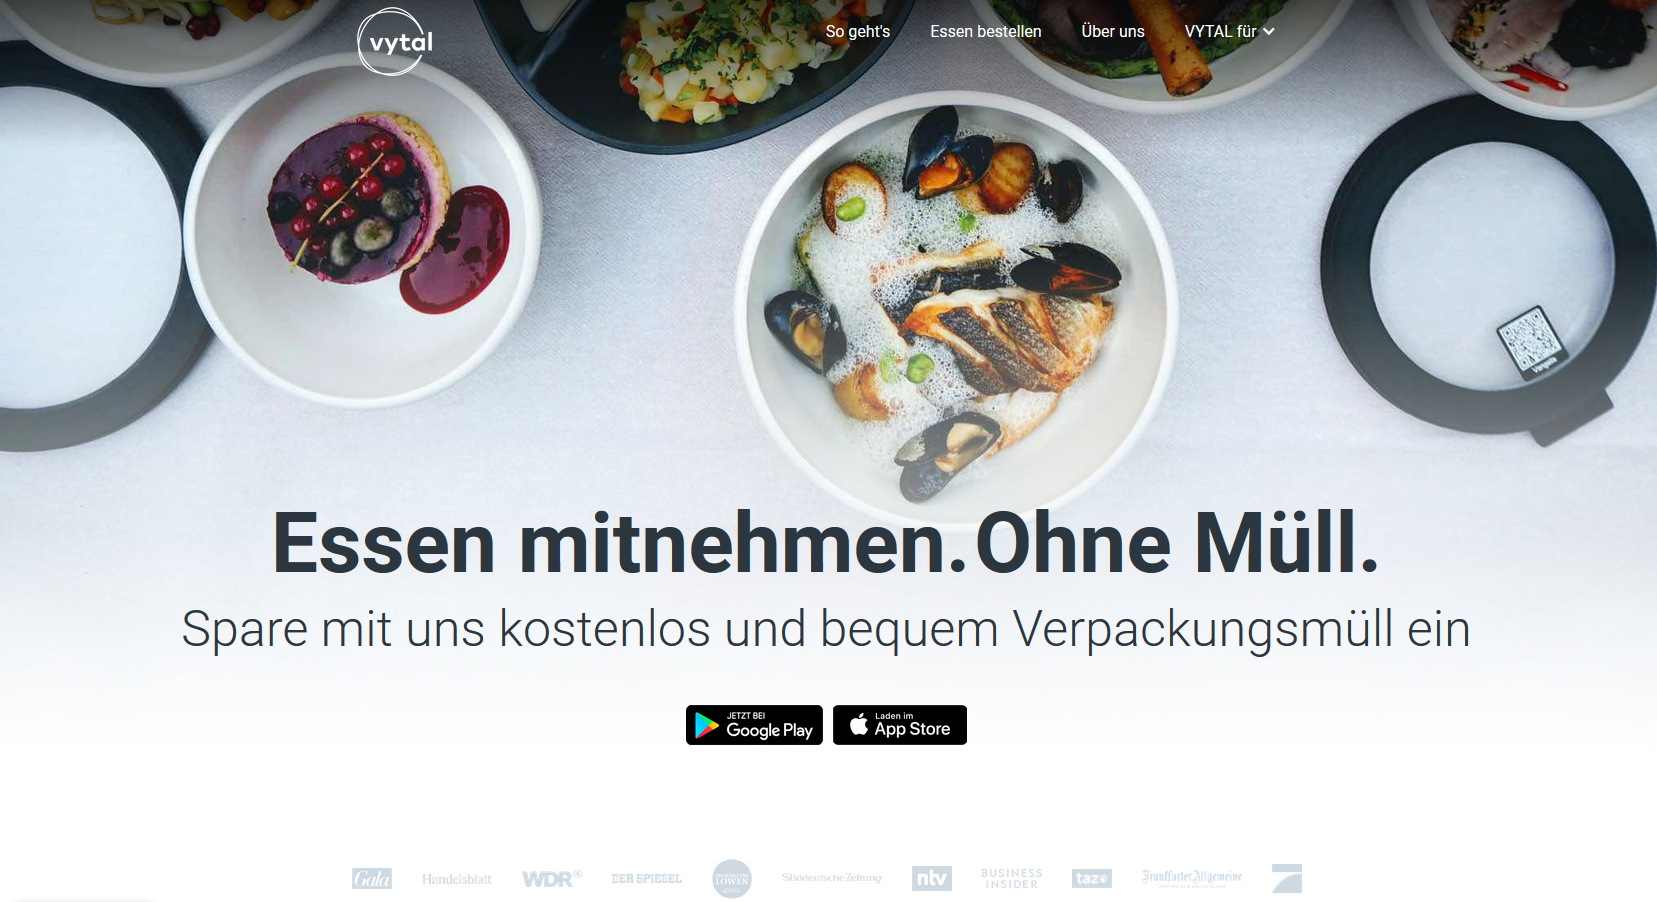The height and width of the screenshot is (902, 1657).
Task: Go to Essen bestellen
Action: point(985,31)
